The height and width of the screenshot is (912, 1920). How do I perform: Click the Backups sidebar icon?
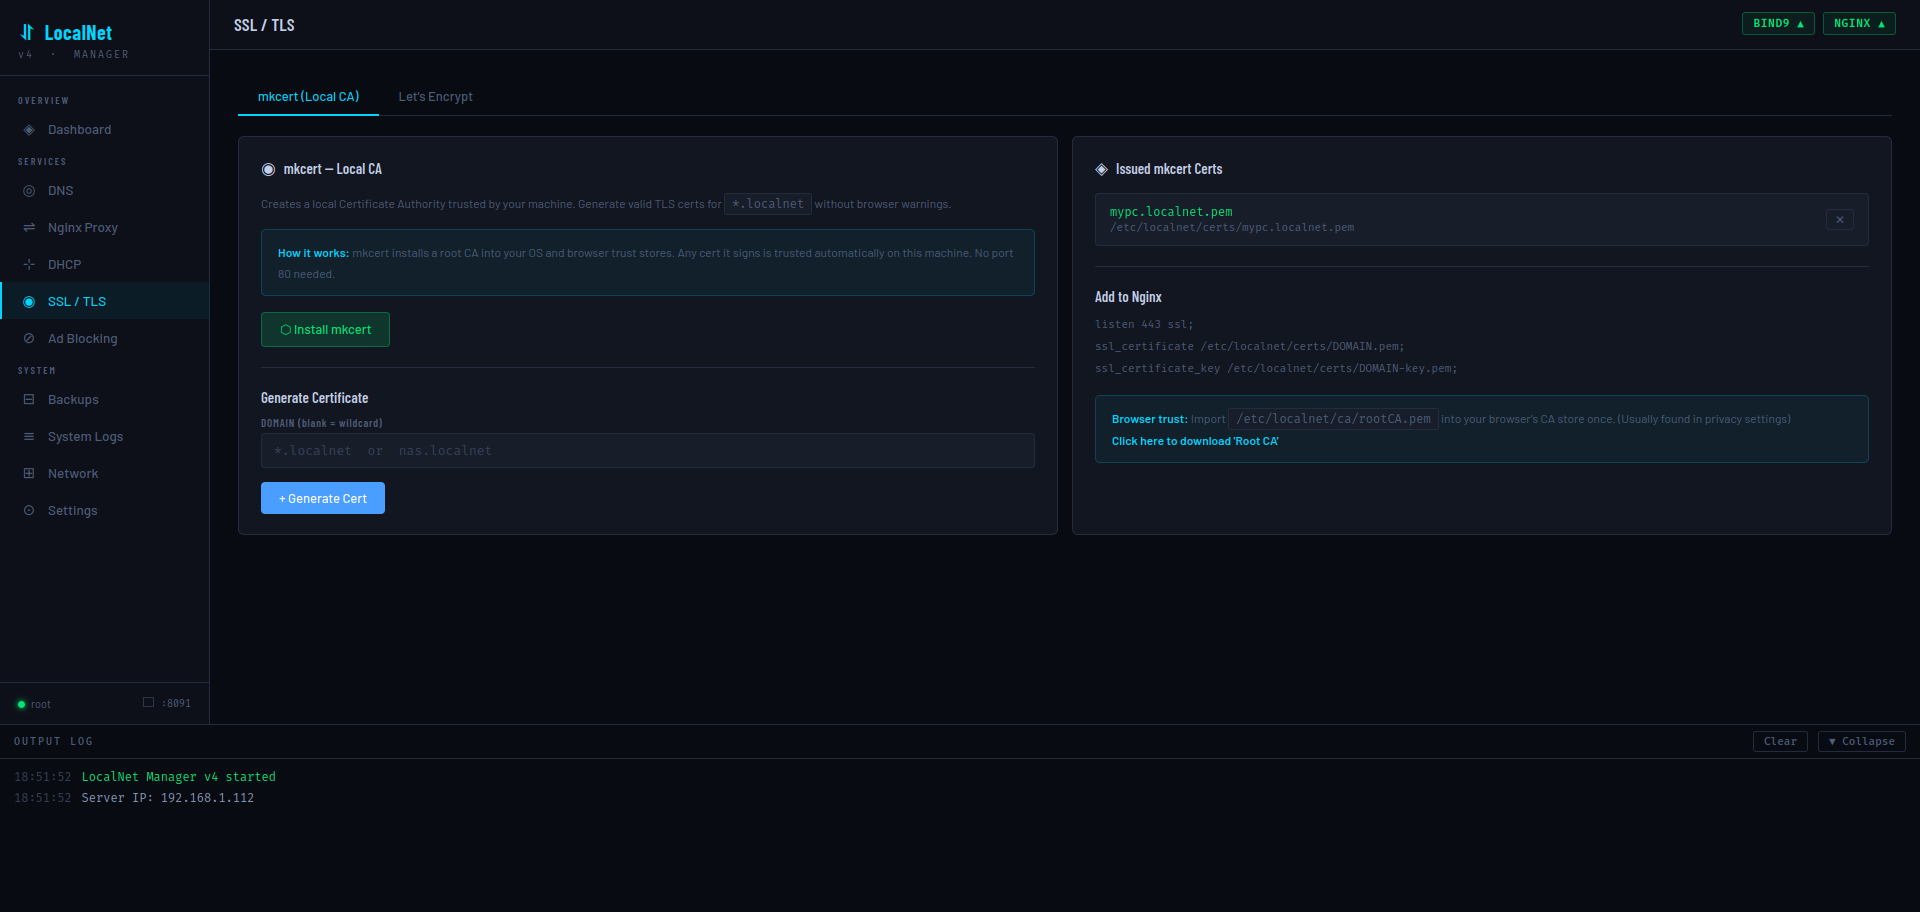coord(29,400)
